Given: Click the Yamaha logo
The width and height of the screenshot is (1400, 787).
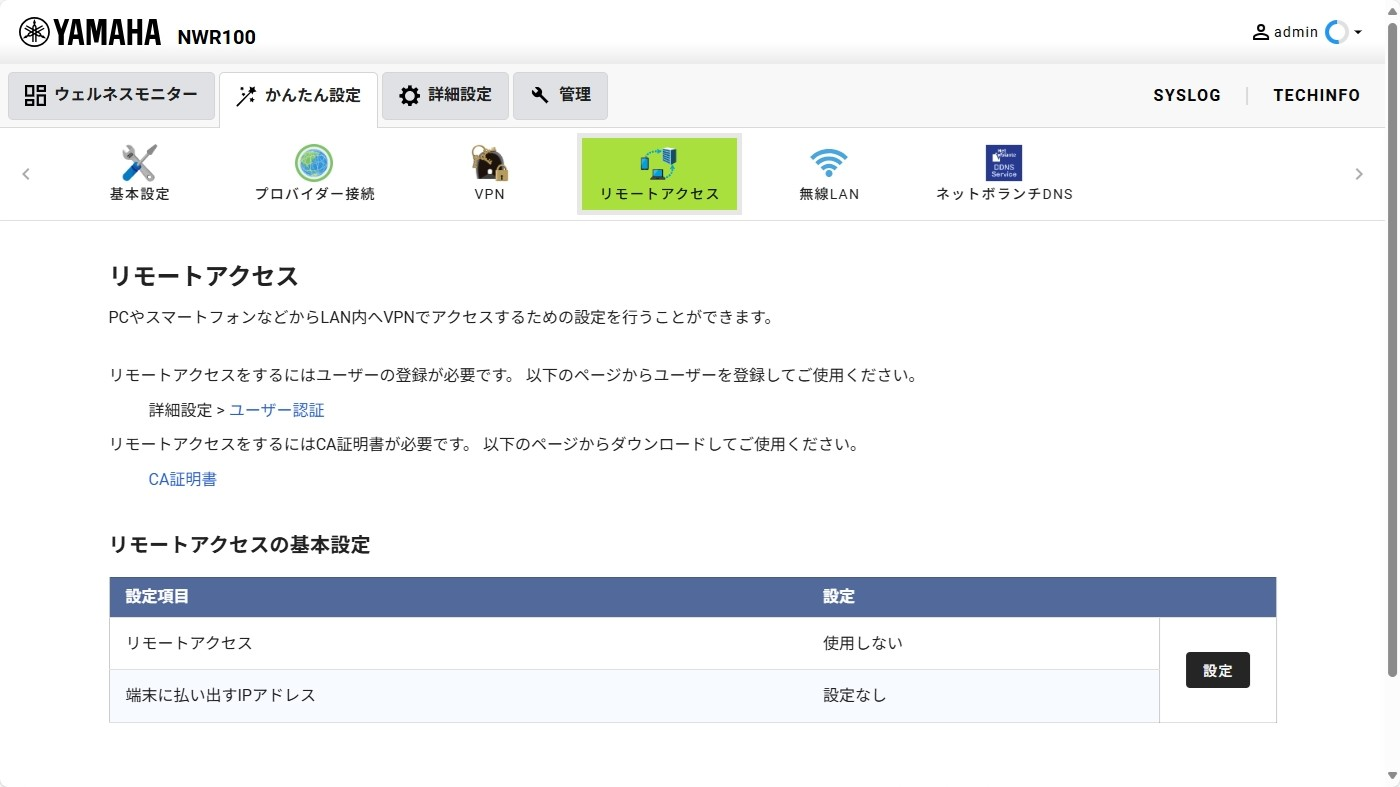Looking at the screenshot, I should (90, 33).
